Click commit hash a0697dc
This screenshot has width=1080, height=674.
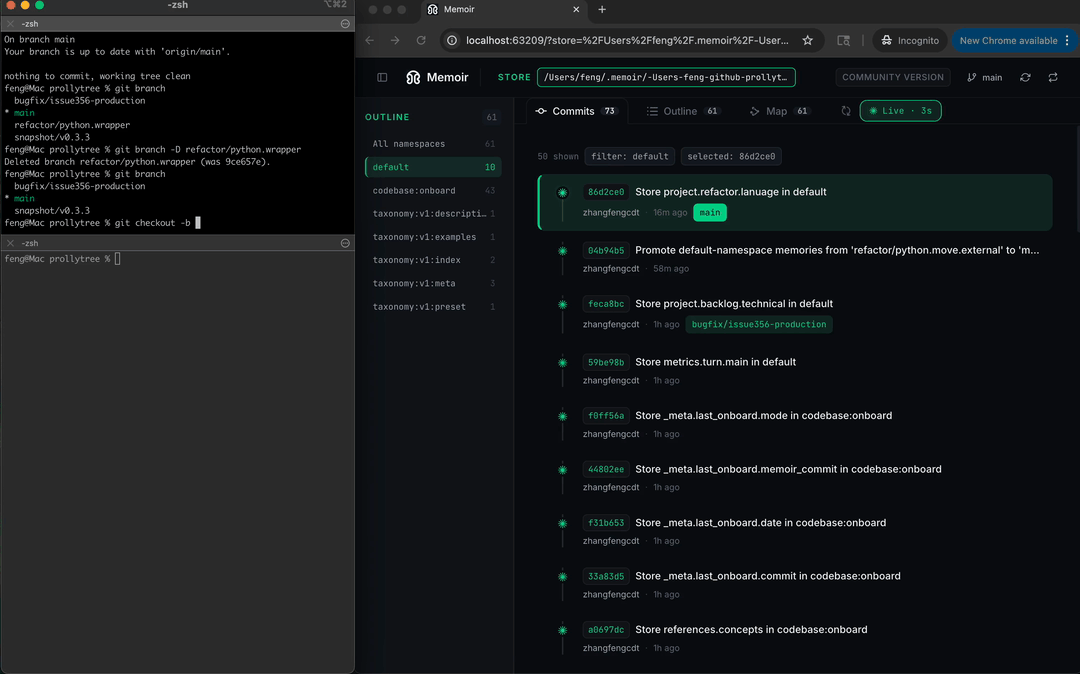606,630
